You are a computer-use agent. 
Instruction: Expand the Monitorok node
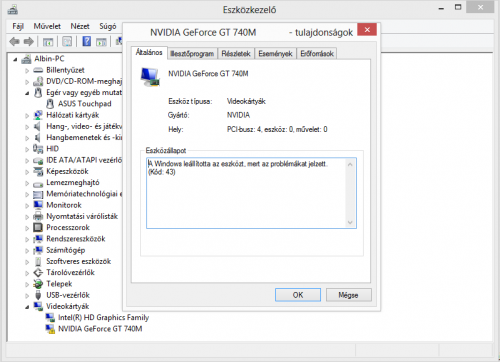[27, 205]
